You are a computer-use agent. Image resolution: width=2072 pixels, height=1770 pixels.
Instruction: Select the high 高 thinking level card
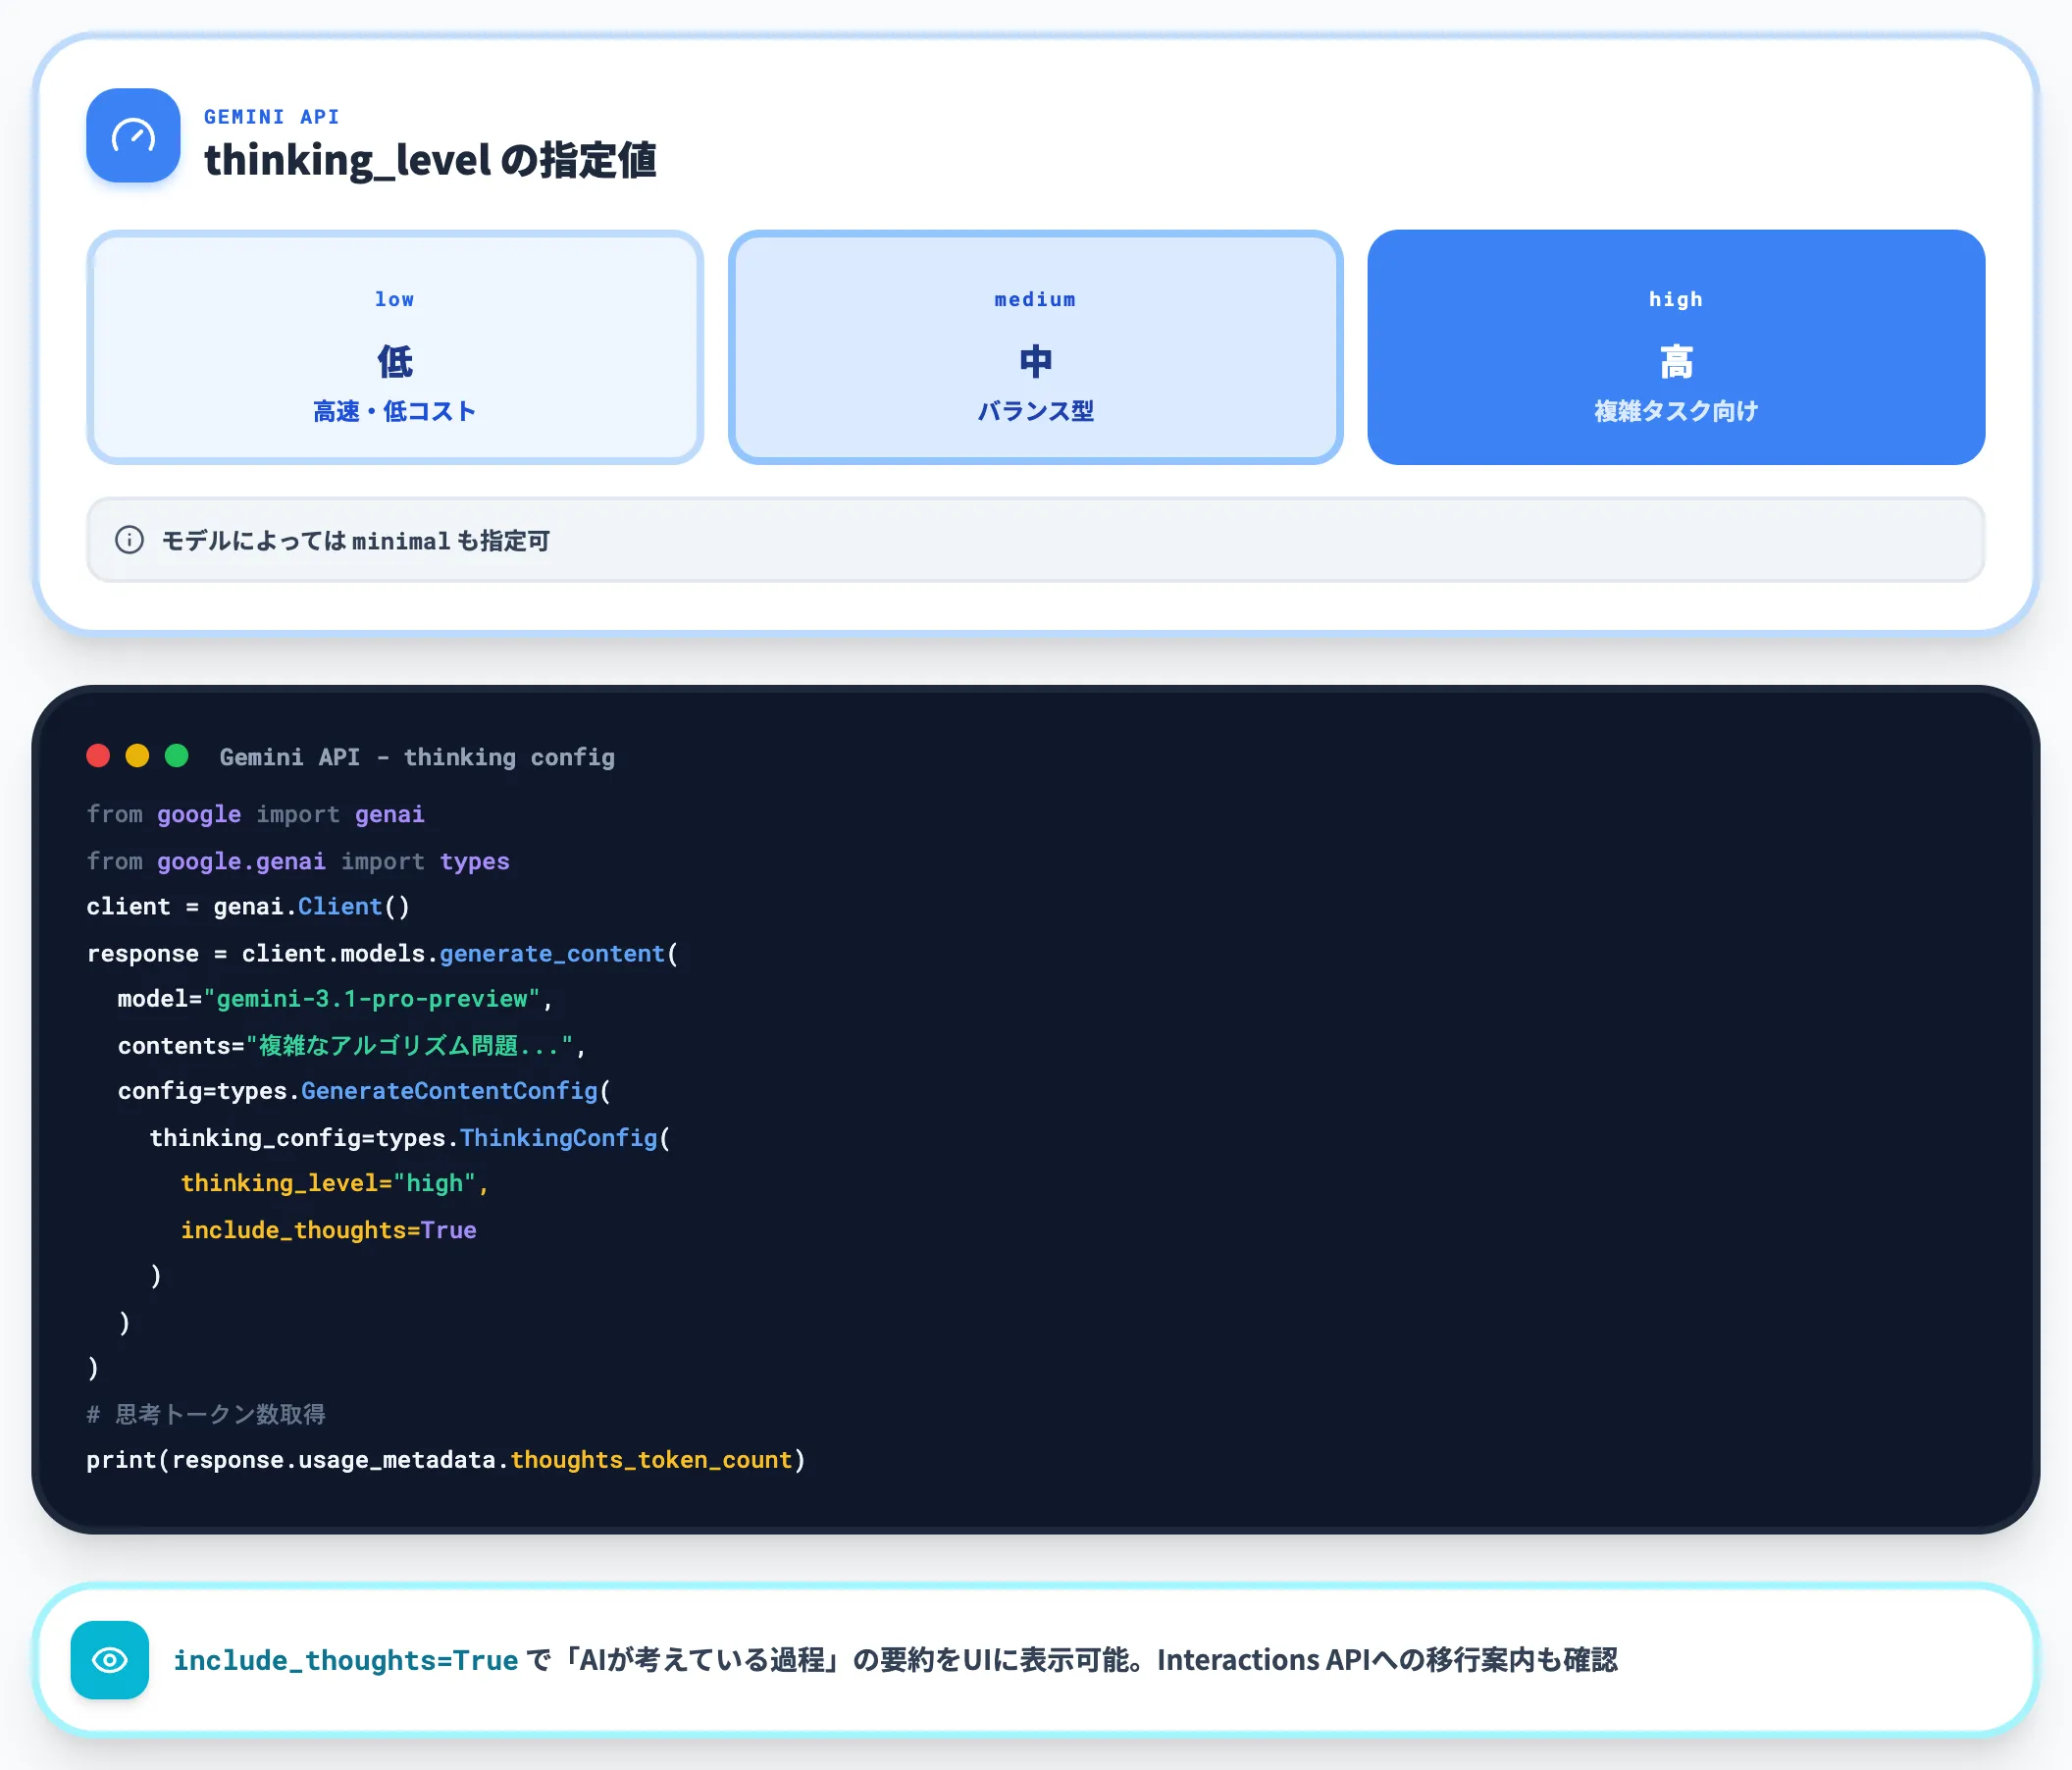1676,347
